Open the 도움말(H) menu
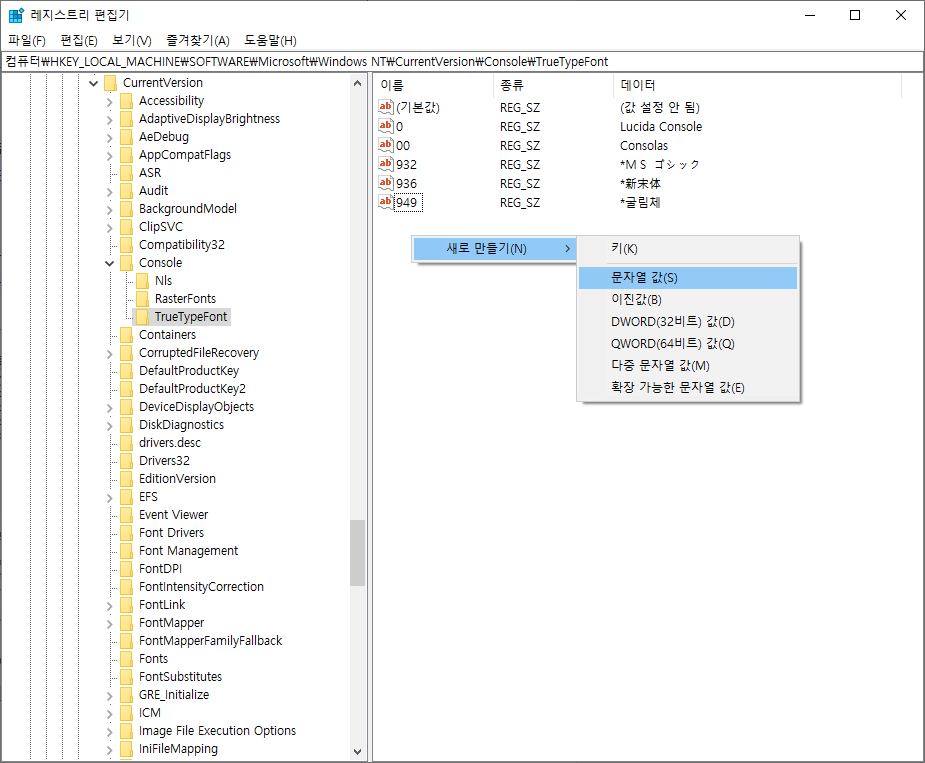Screen dimensions: 925x763 (270, 40)
